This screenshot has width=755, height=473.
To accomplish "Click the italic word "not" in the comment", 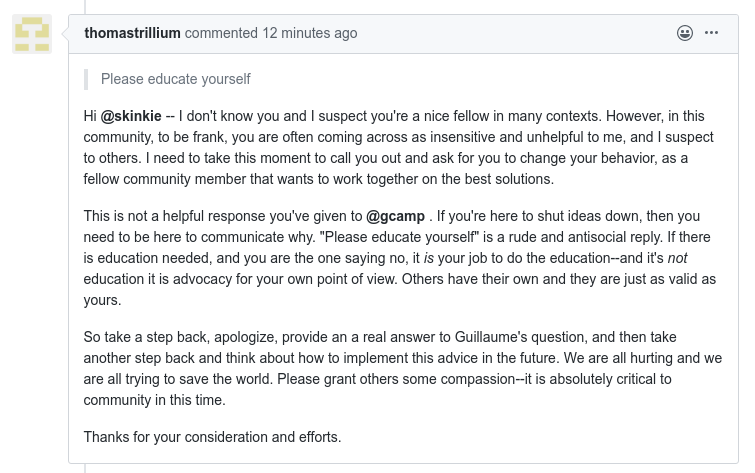I will click(x=677, y=258).
